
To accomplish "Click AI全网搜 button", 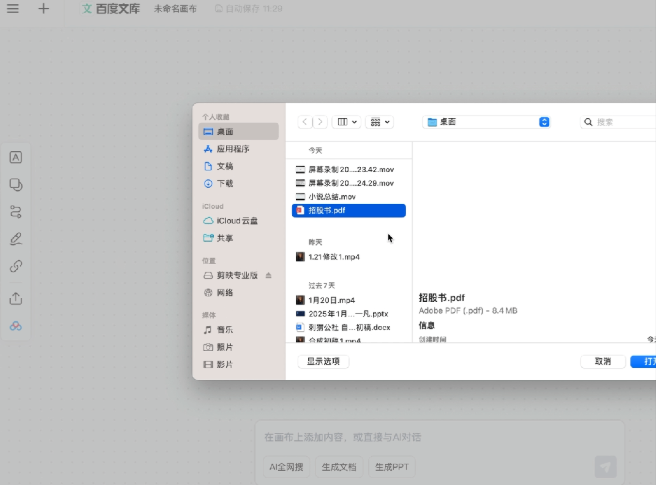I will tap(286, 467).
